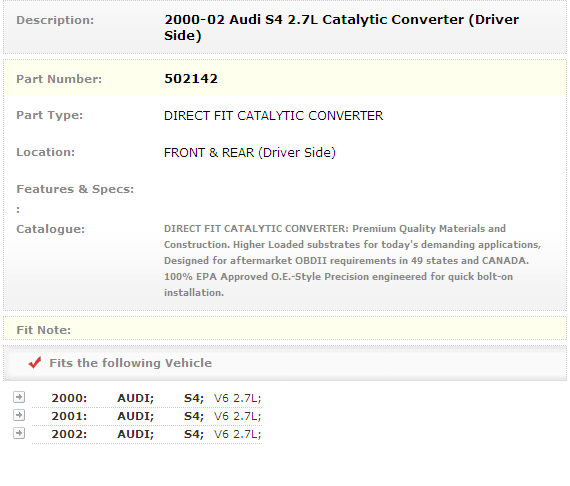This screenshot has height=486, width=570.
Task: Click the Part Number: label
Action: [x=59, y=79]
